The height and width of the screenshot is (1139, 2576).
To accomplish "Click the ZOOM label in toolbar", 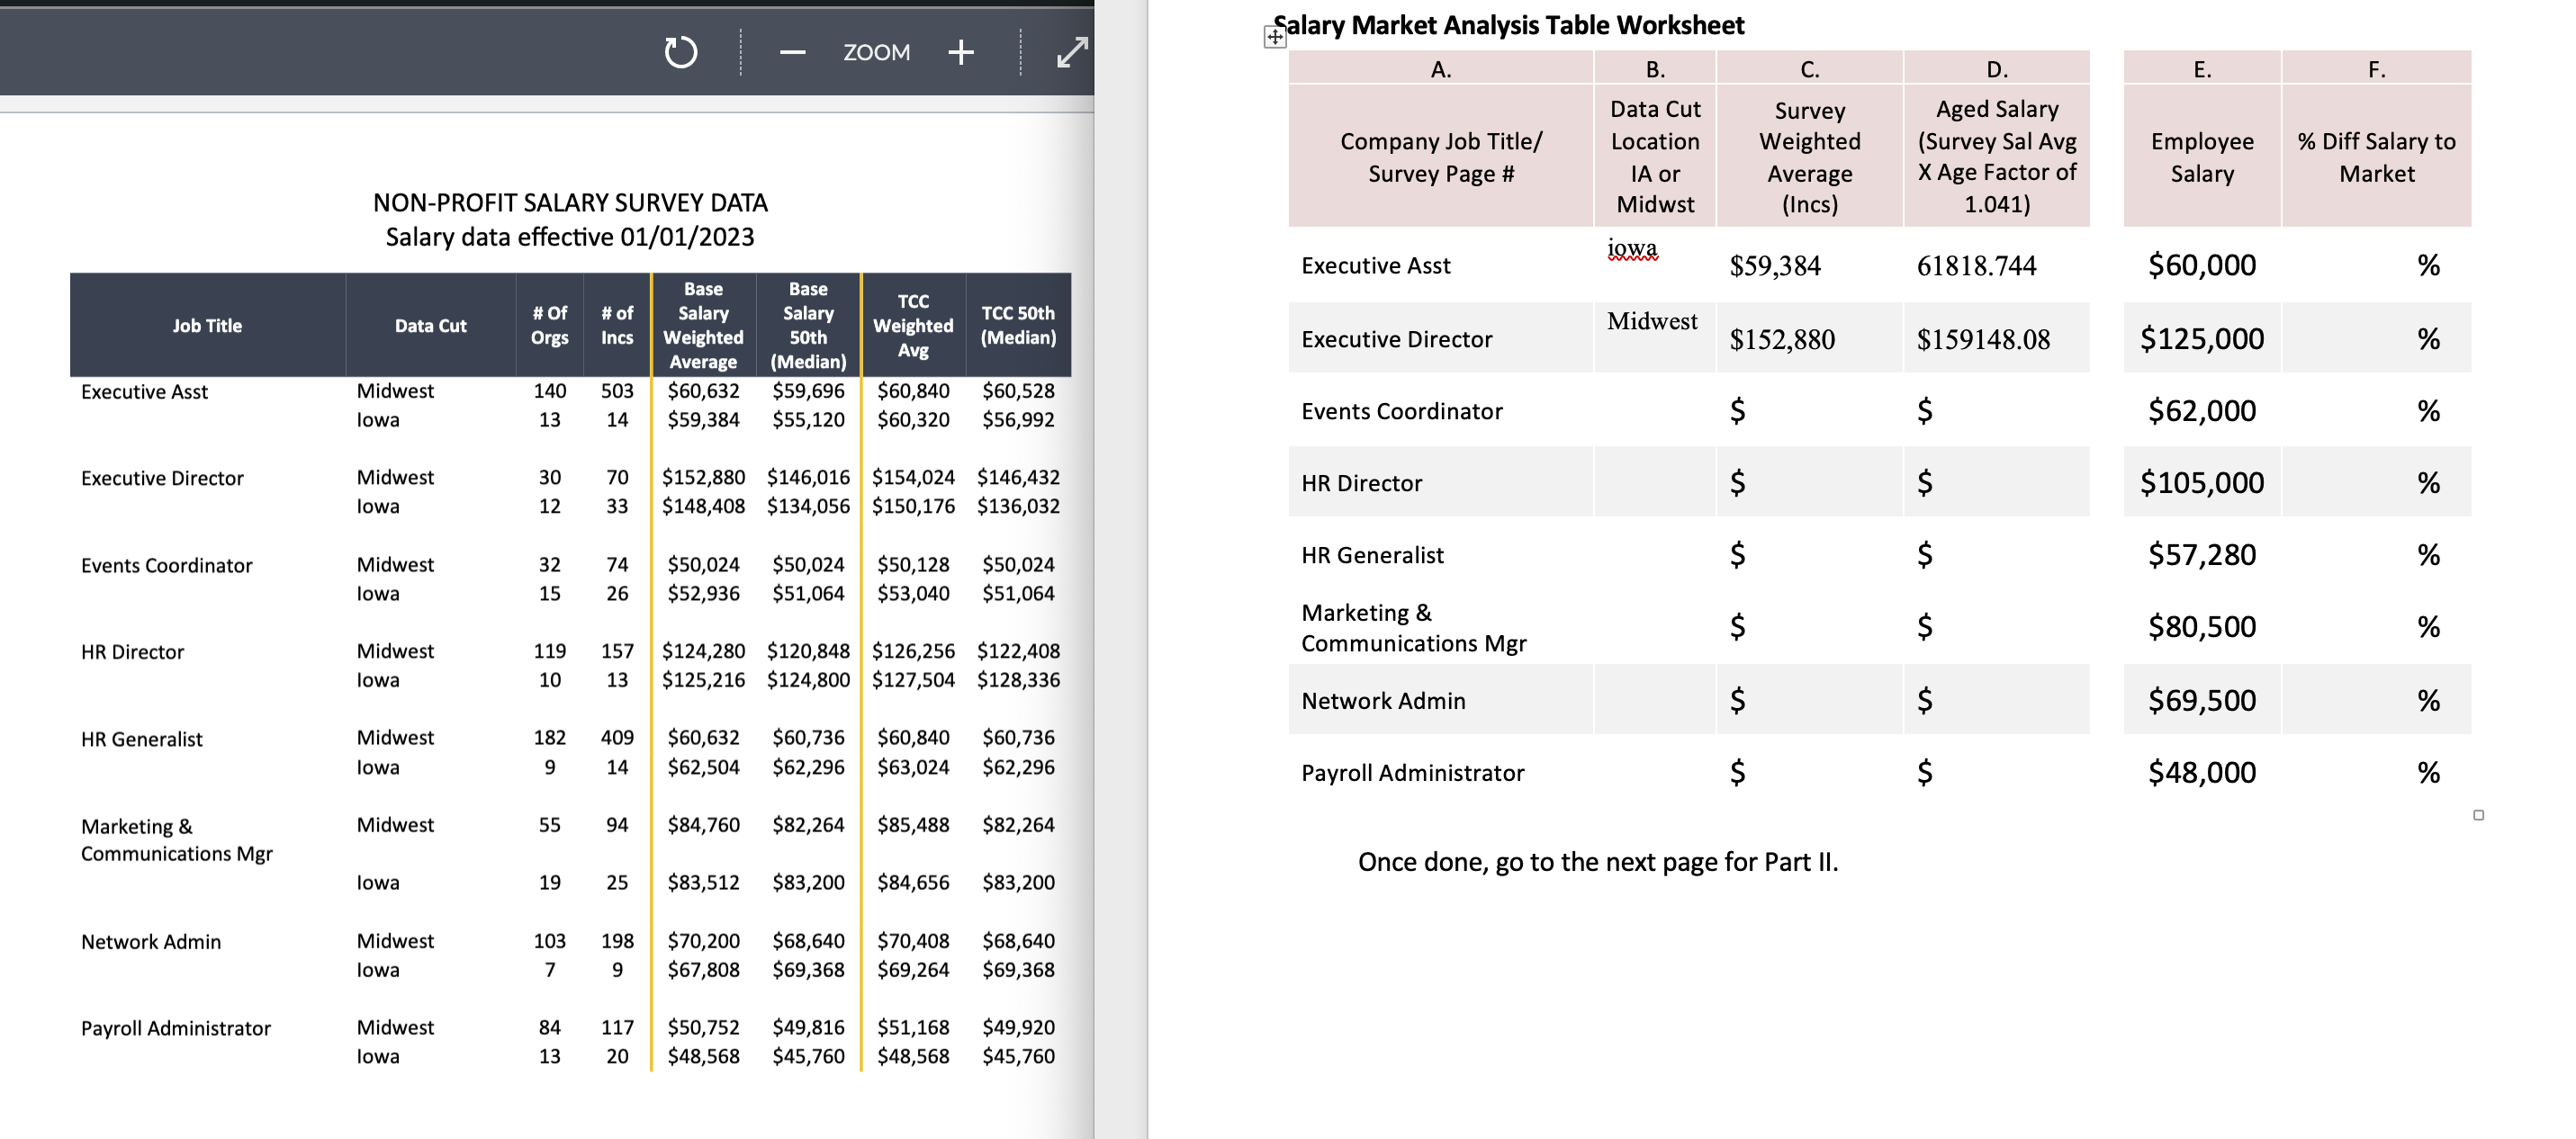I will pos(876,52).
